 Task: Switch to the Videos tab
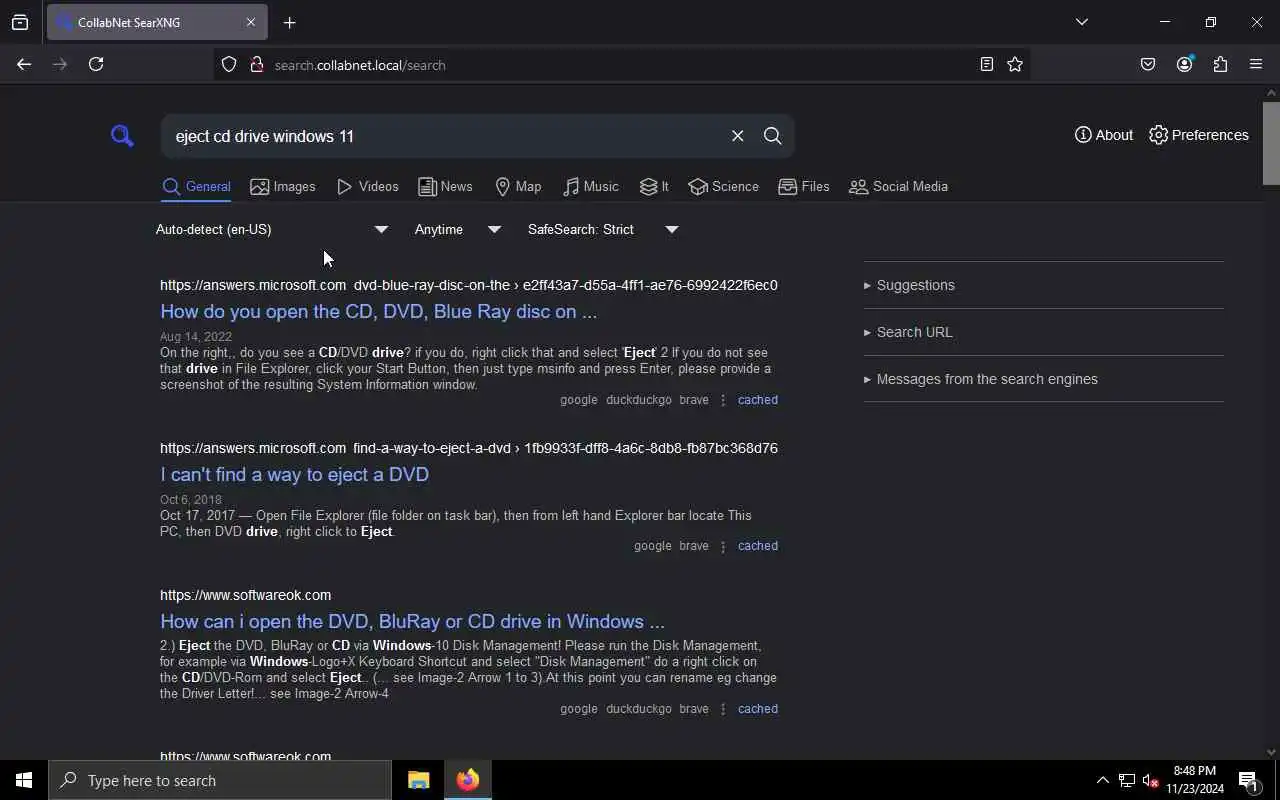368,187
